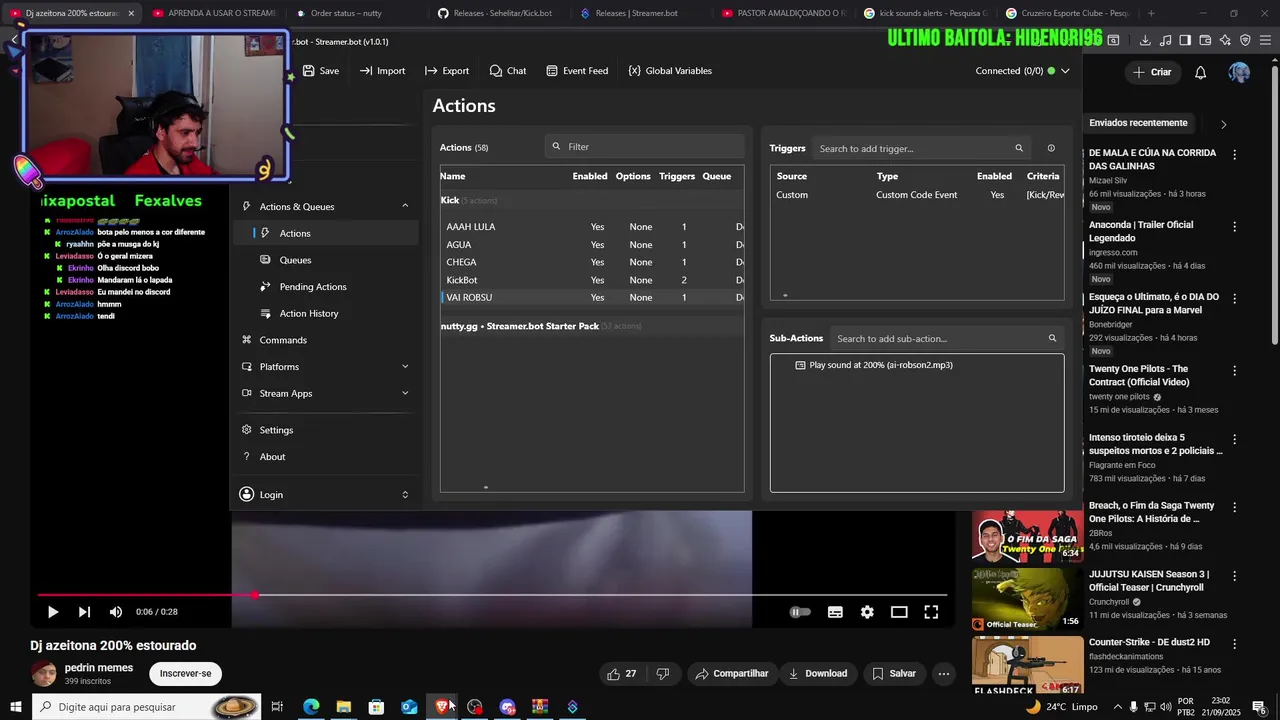Select the Pending Actions sidebar item
1280x720 pixels.
[x=326, y=287]
